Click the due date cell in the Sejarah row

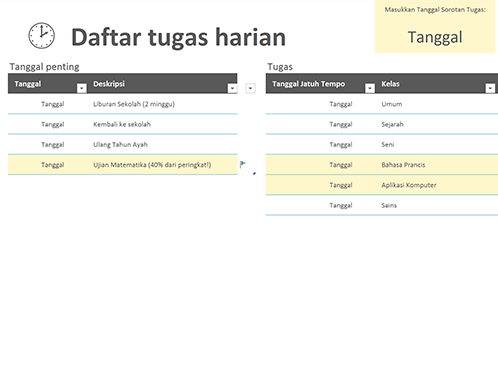click(341, 124)
